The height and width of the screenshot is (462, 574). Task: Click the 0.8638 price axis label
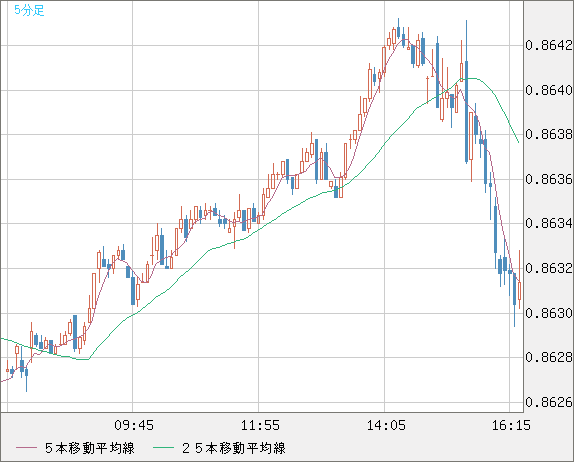[549, 134]
